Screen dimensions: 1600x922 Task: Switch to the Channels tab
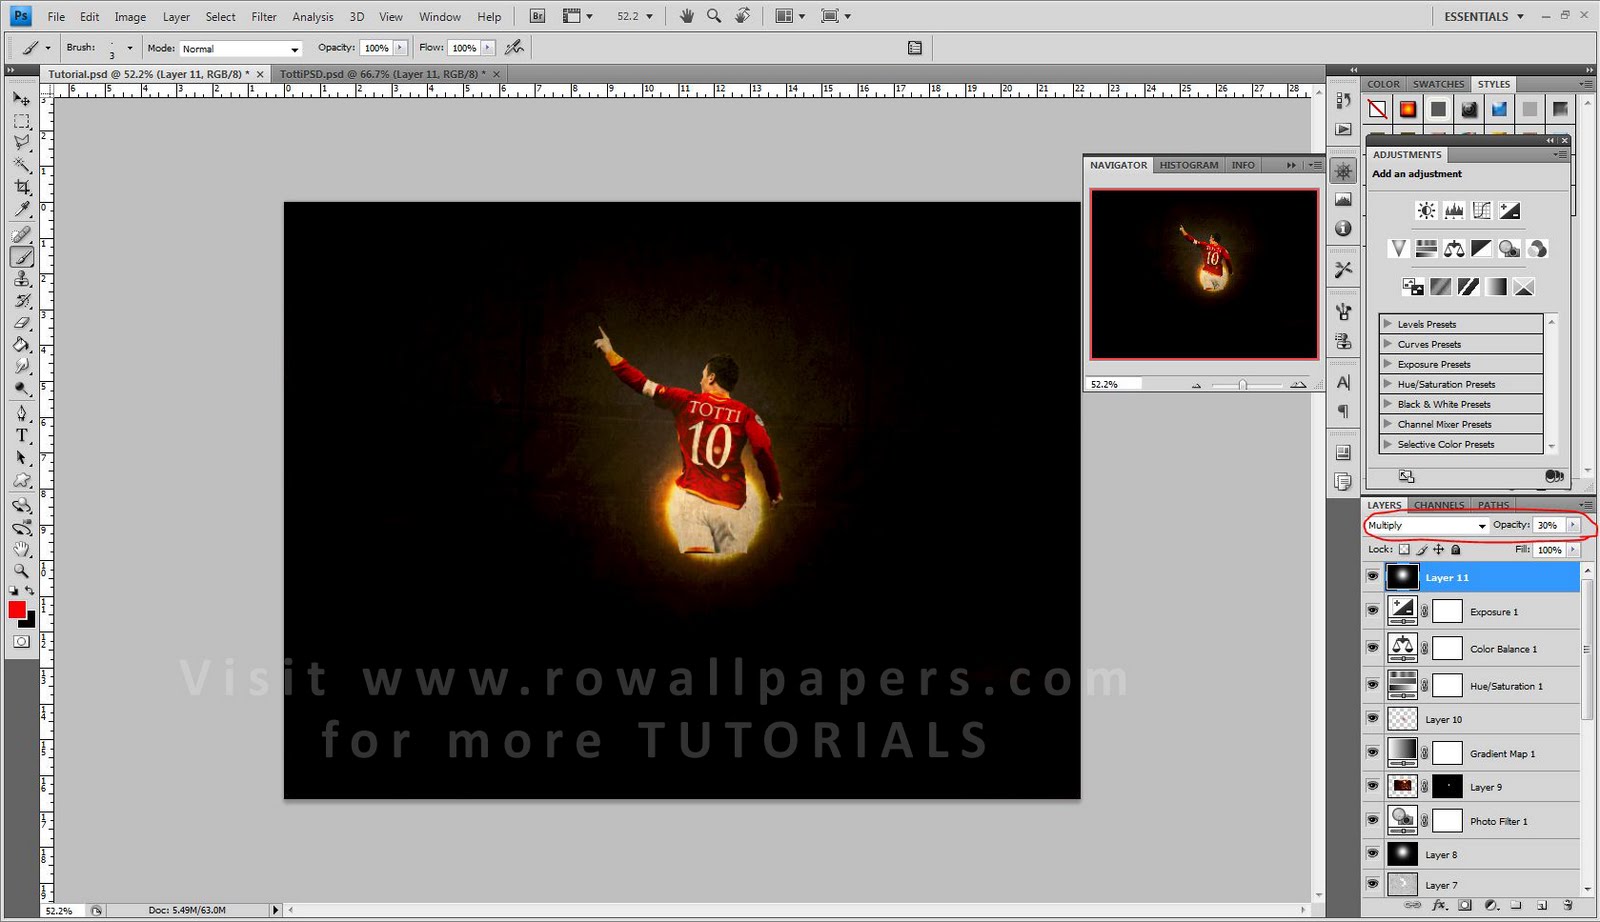[1439, 505]
